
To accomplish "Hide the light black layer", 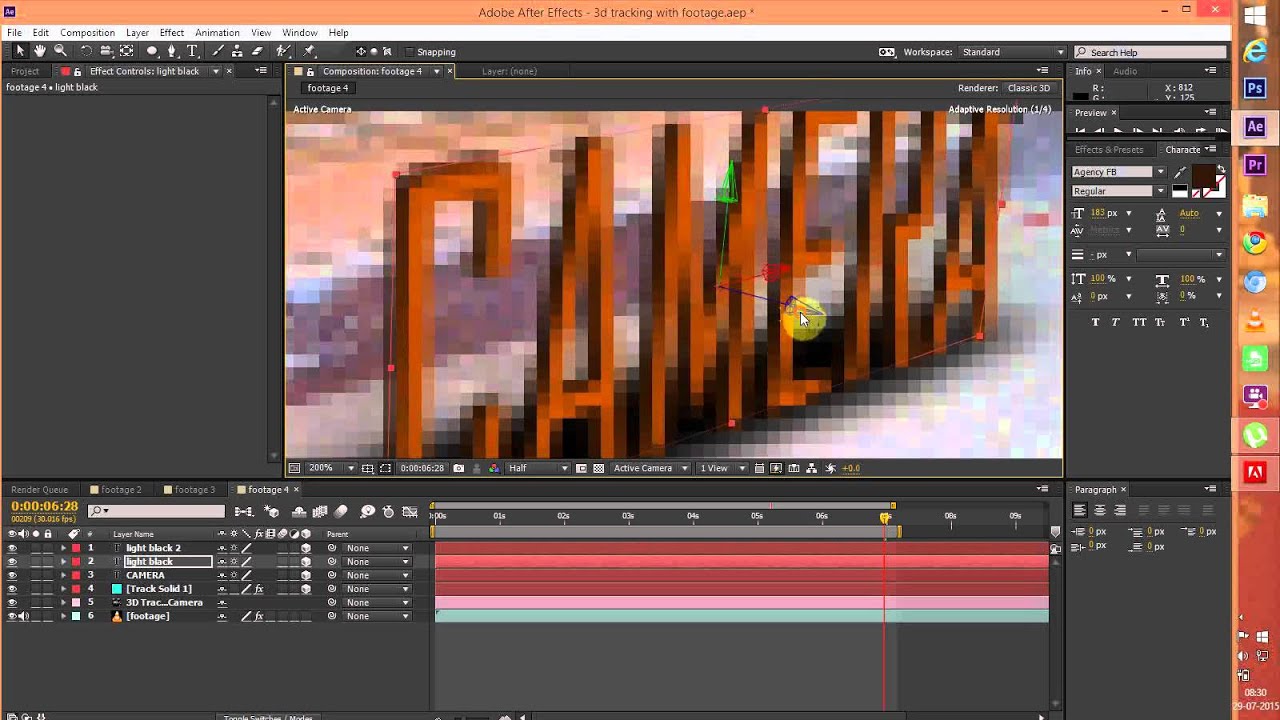I will 12,562.
